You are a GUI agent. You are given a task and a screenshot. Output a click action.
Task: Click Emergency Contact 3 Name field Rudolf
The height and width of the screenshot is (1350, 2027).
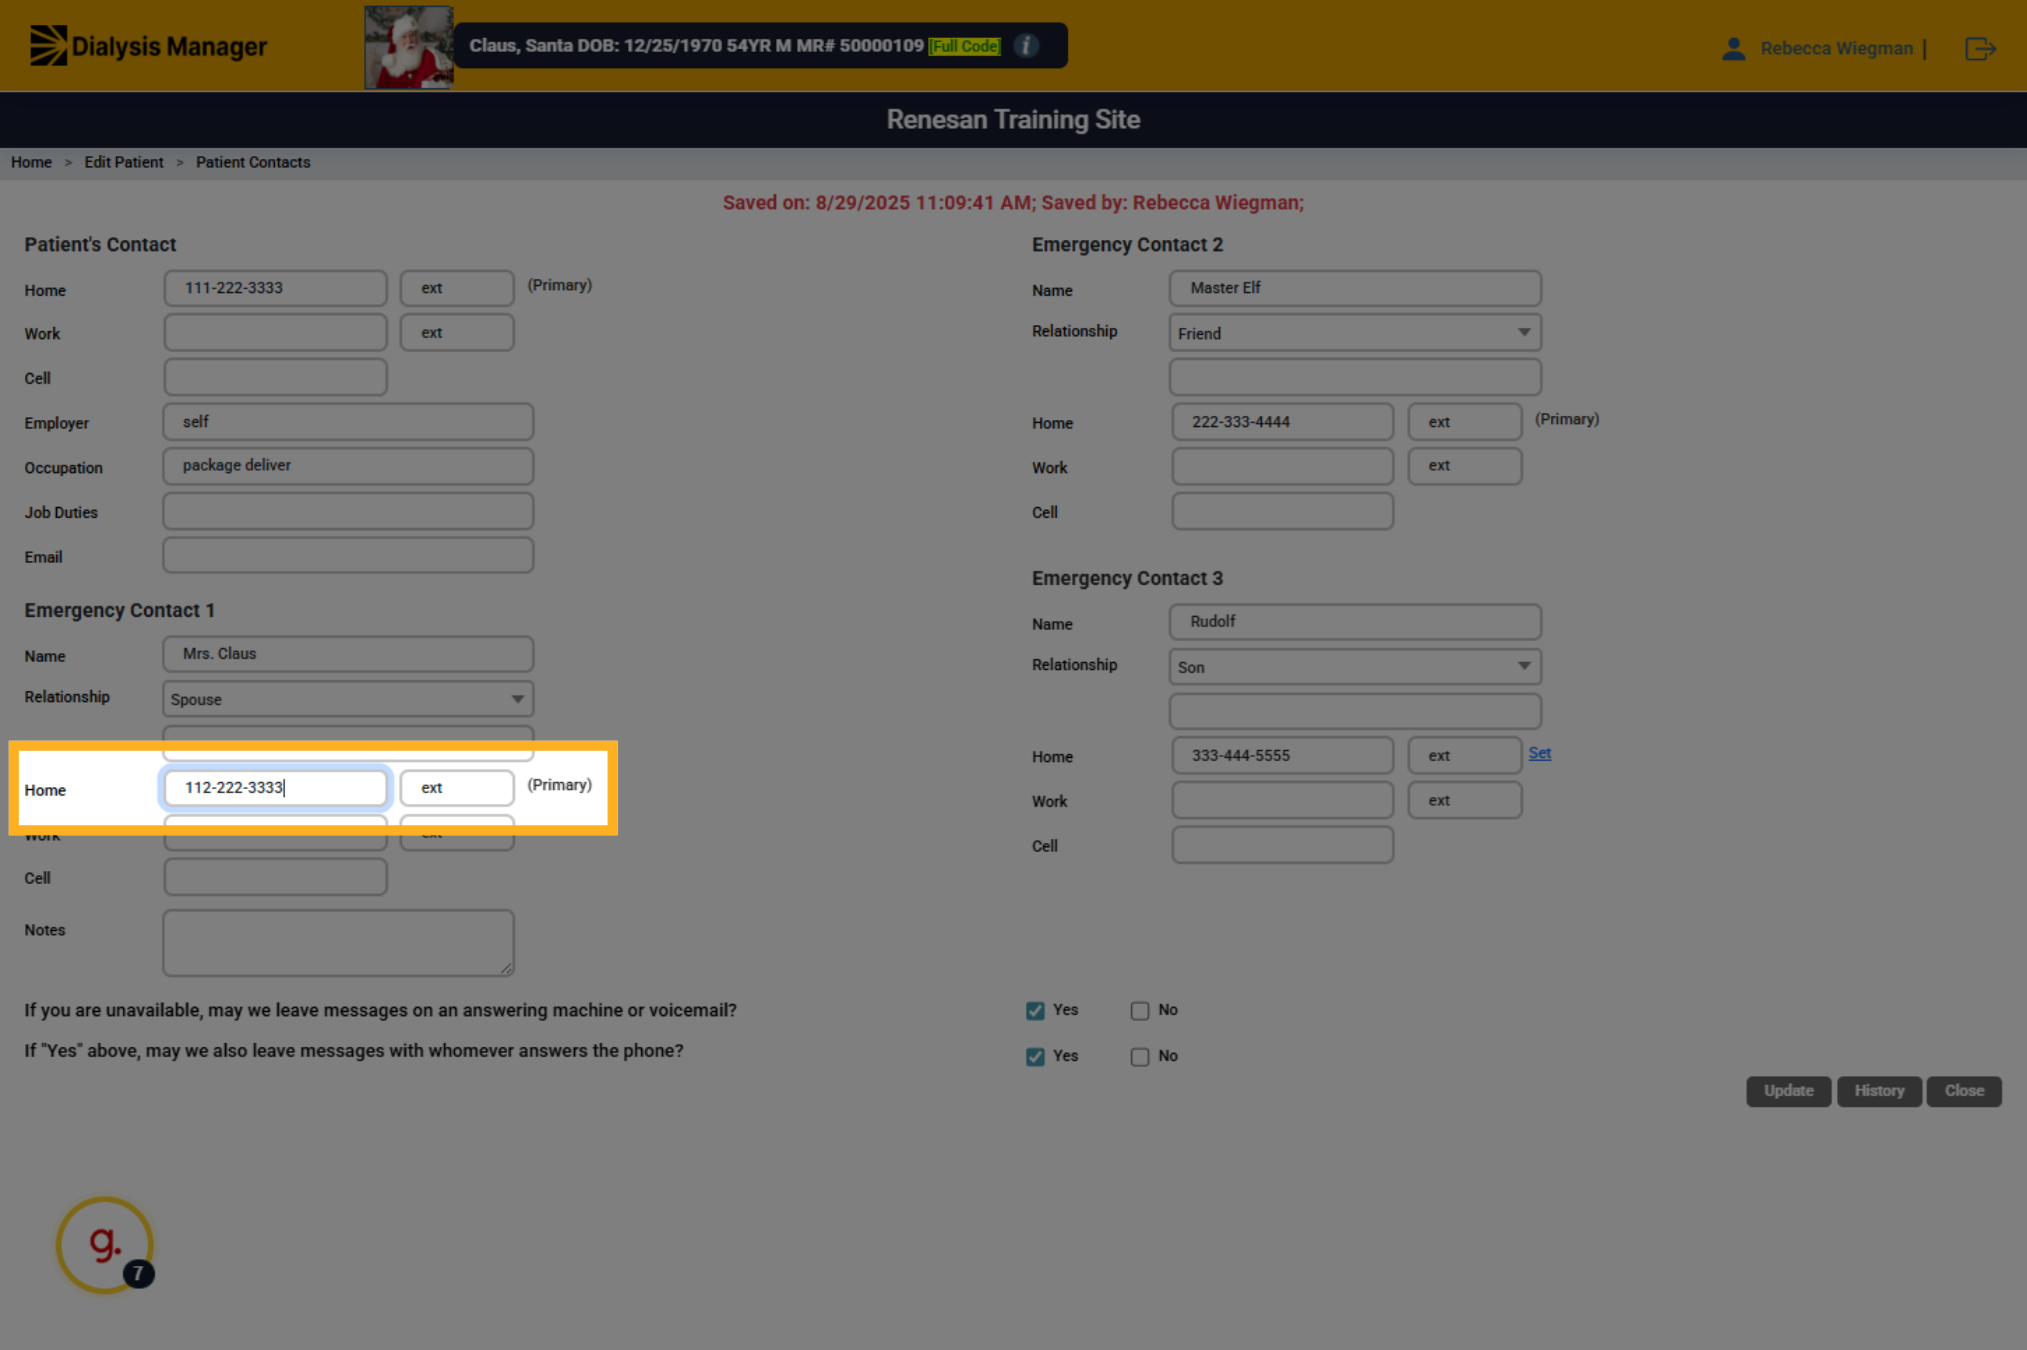coord(1355,622)
